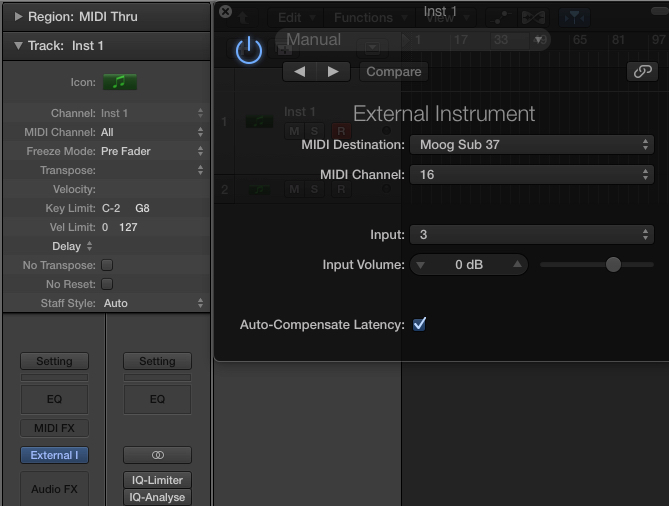The image size is (669, 506).
Task: Go to previous preset with left arrow
Action: point(299,72)
